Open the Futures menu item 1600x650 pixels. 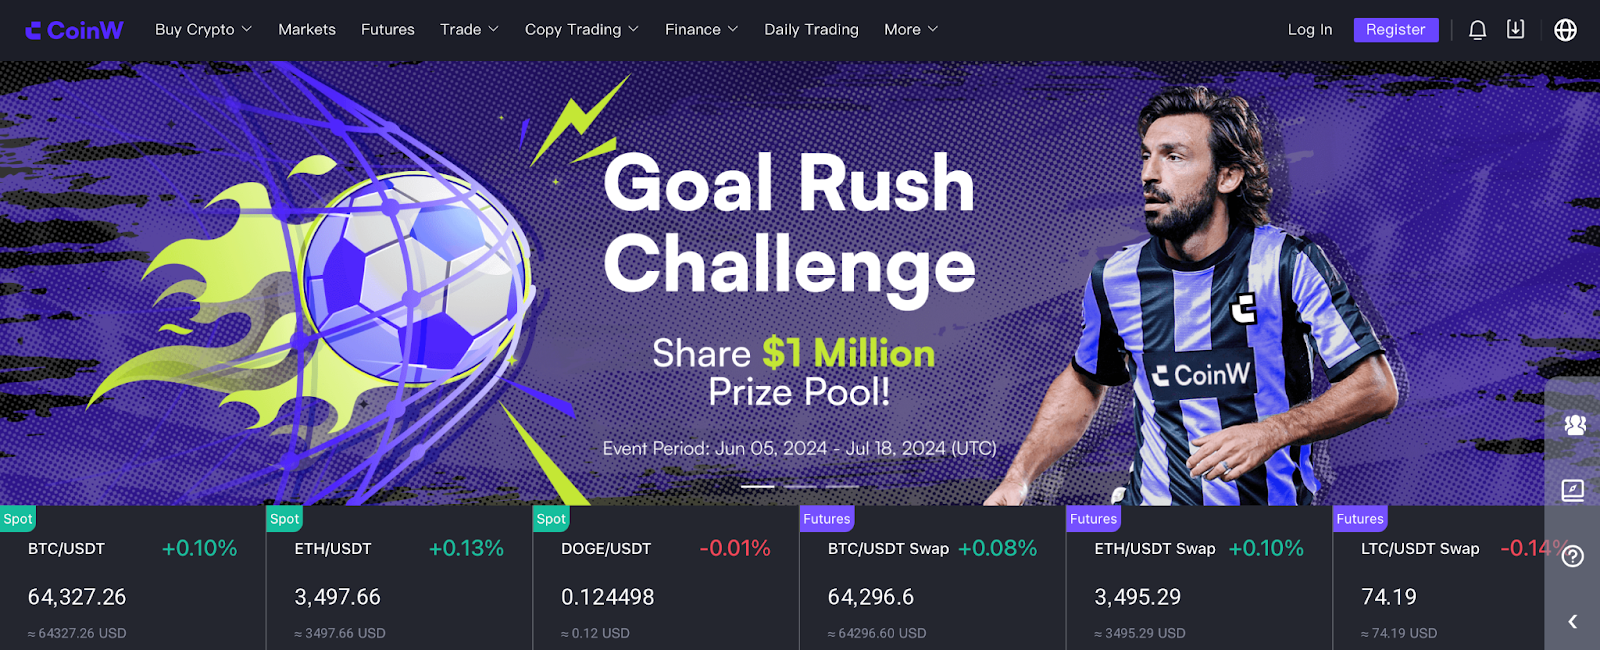[388, 30]
